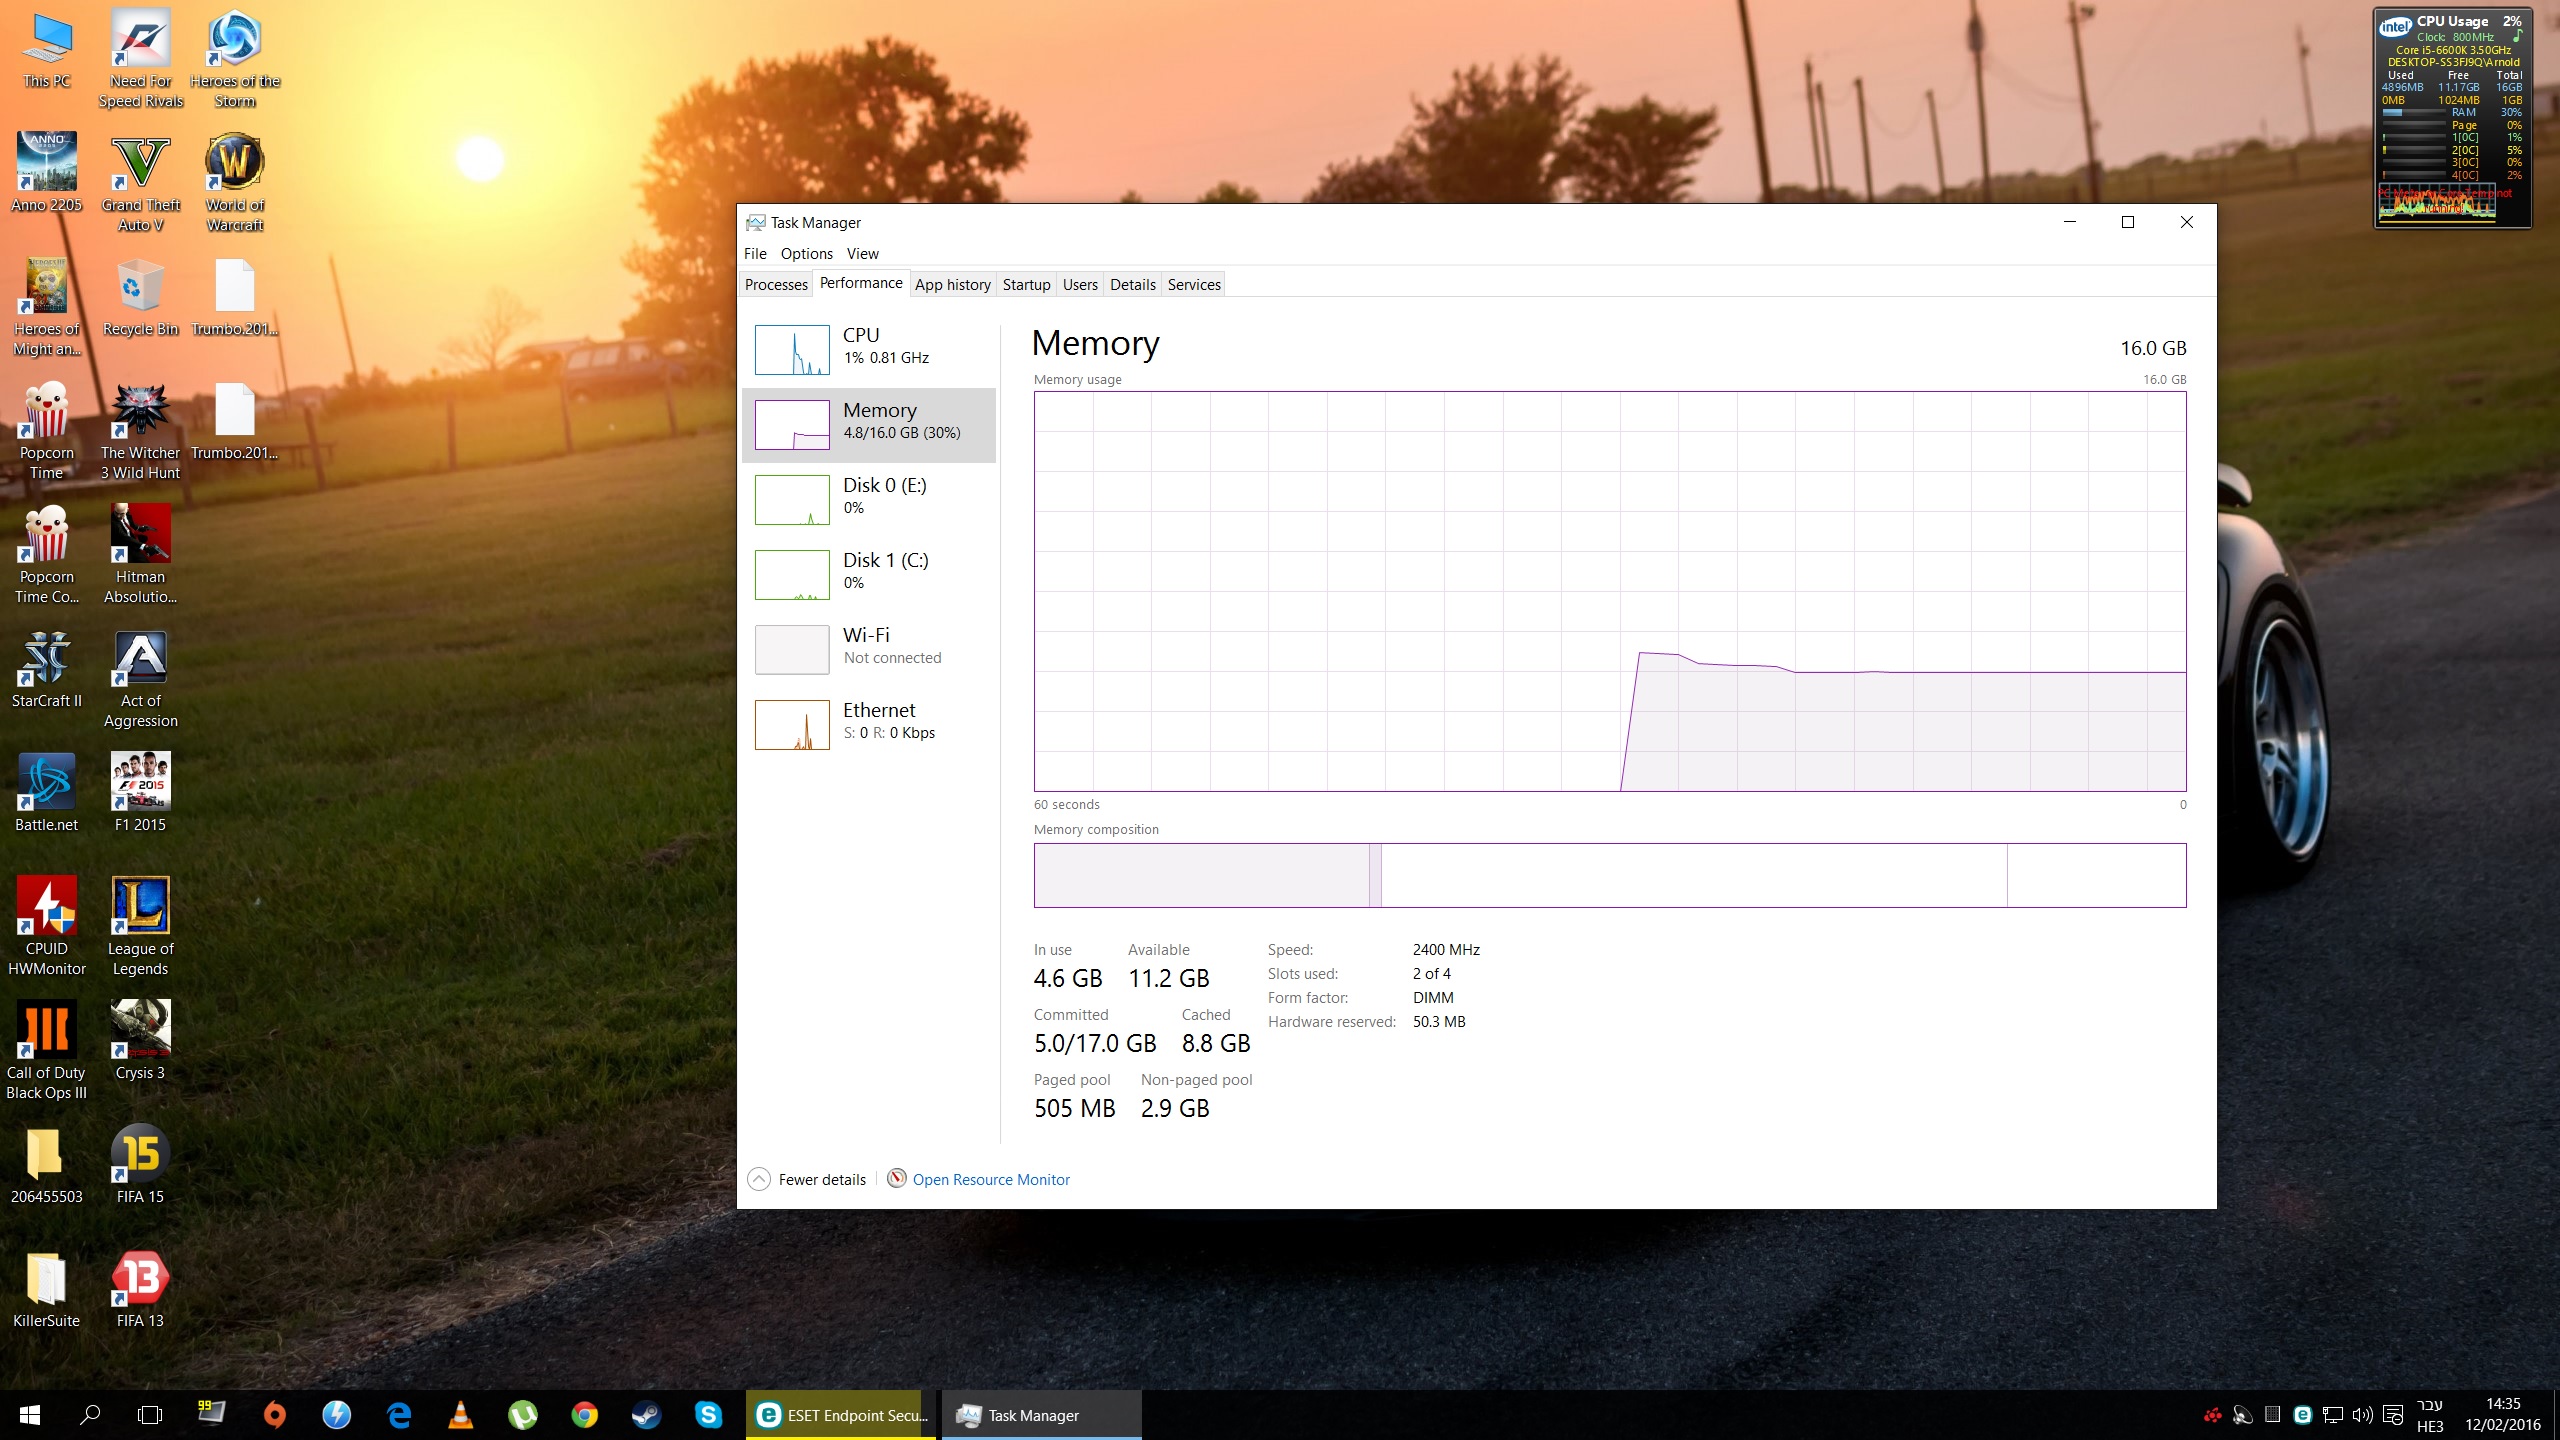
Task: Open the Windows Start menu
Action: click(30, 1415)
